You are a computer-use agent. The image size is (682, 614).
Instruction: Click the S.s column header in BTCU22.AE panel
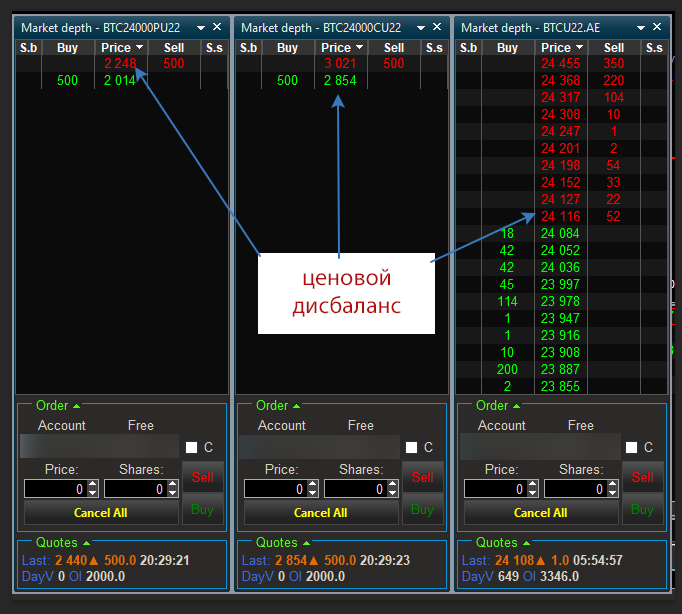coord(654,47)
